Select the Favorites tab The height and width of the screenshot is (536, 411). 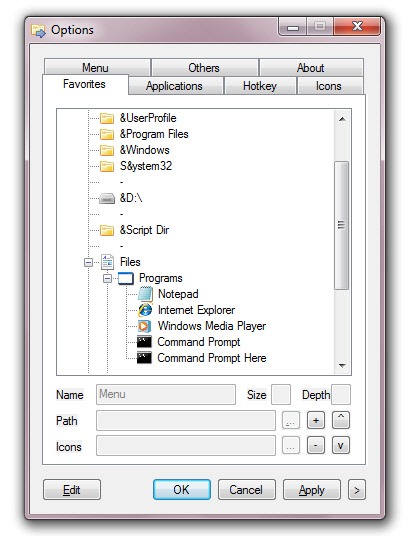[x=85, y=84]
